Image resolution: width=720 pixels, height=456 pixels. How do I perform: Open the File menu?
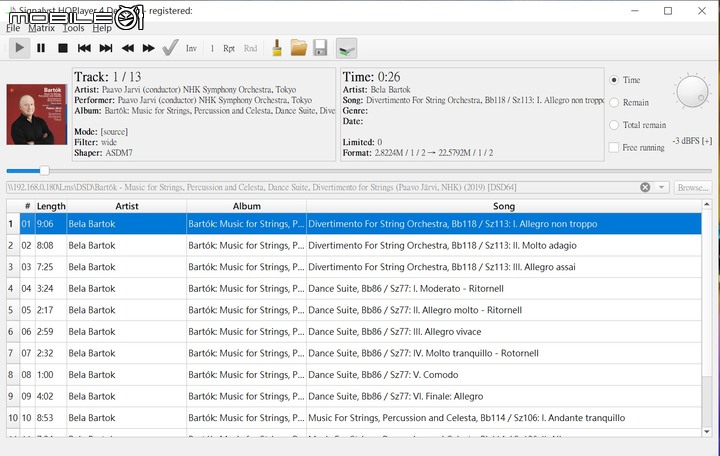point(13,28)
